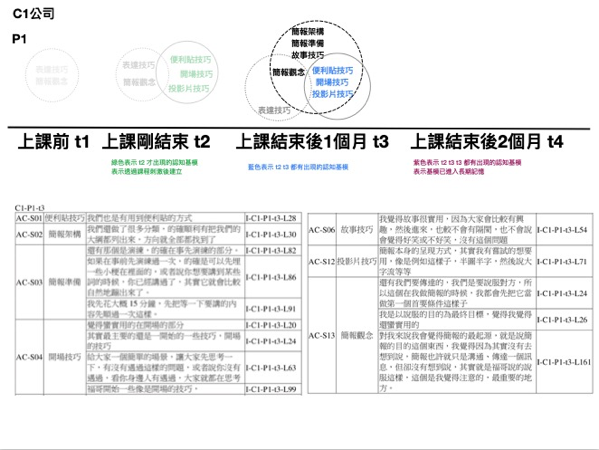Click the gray "表達技巧" label in the t3 dotted circle
This screenshot has width=599, height=450.
tap(274, 110)
